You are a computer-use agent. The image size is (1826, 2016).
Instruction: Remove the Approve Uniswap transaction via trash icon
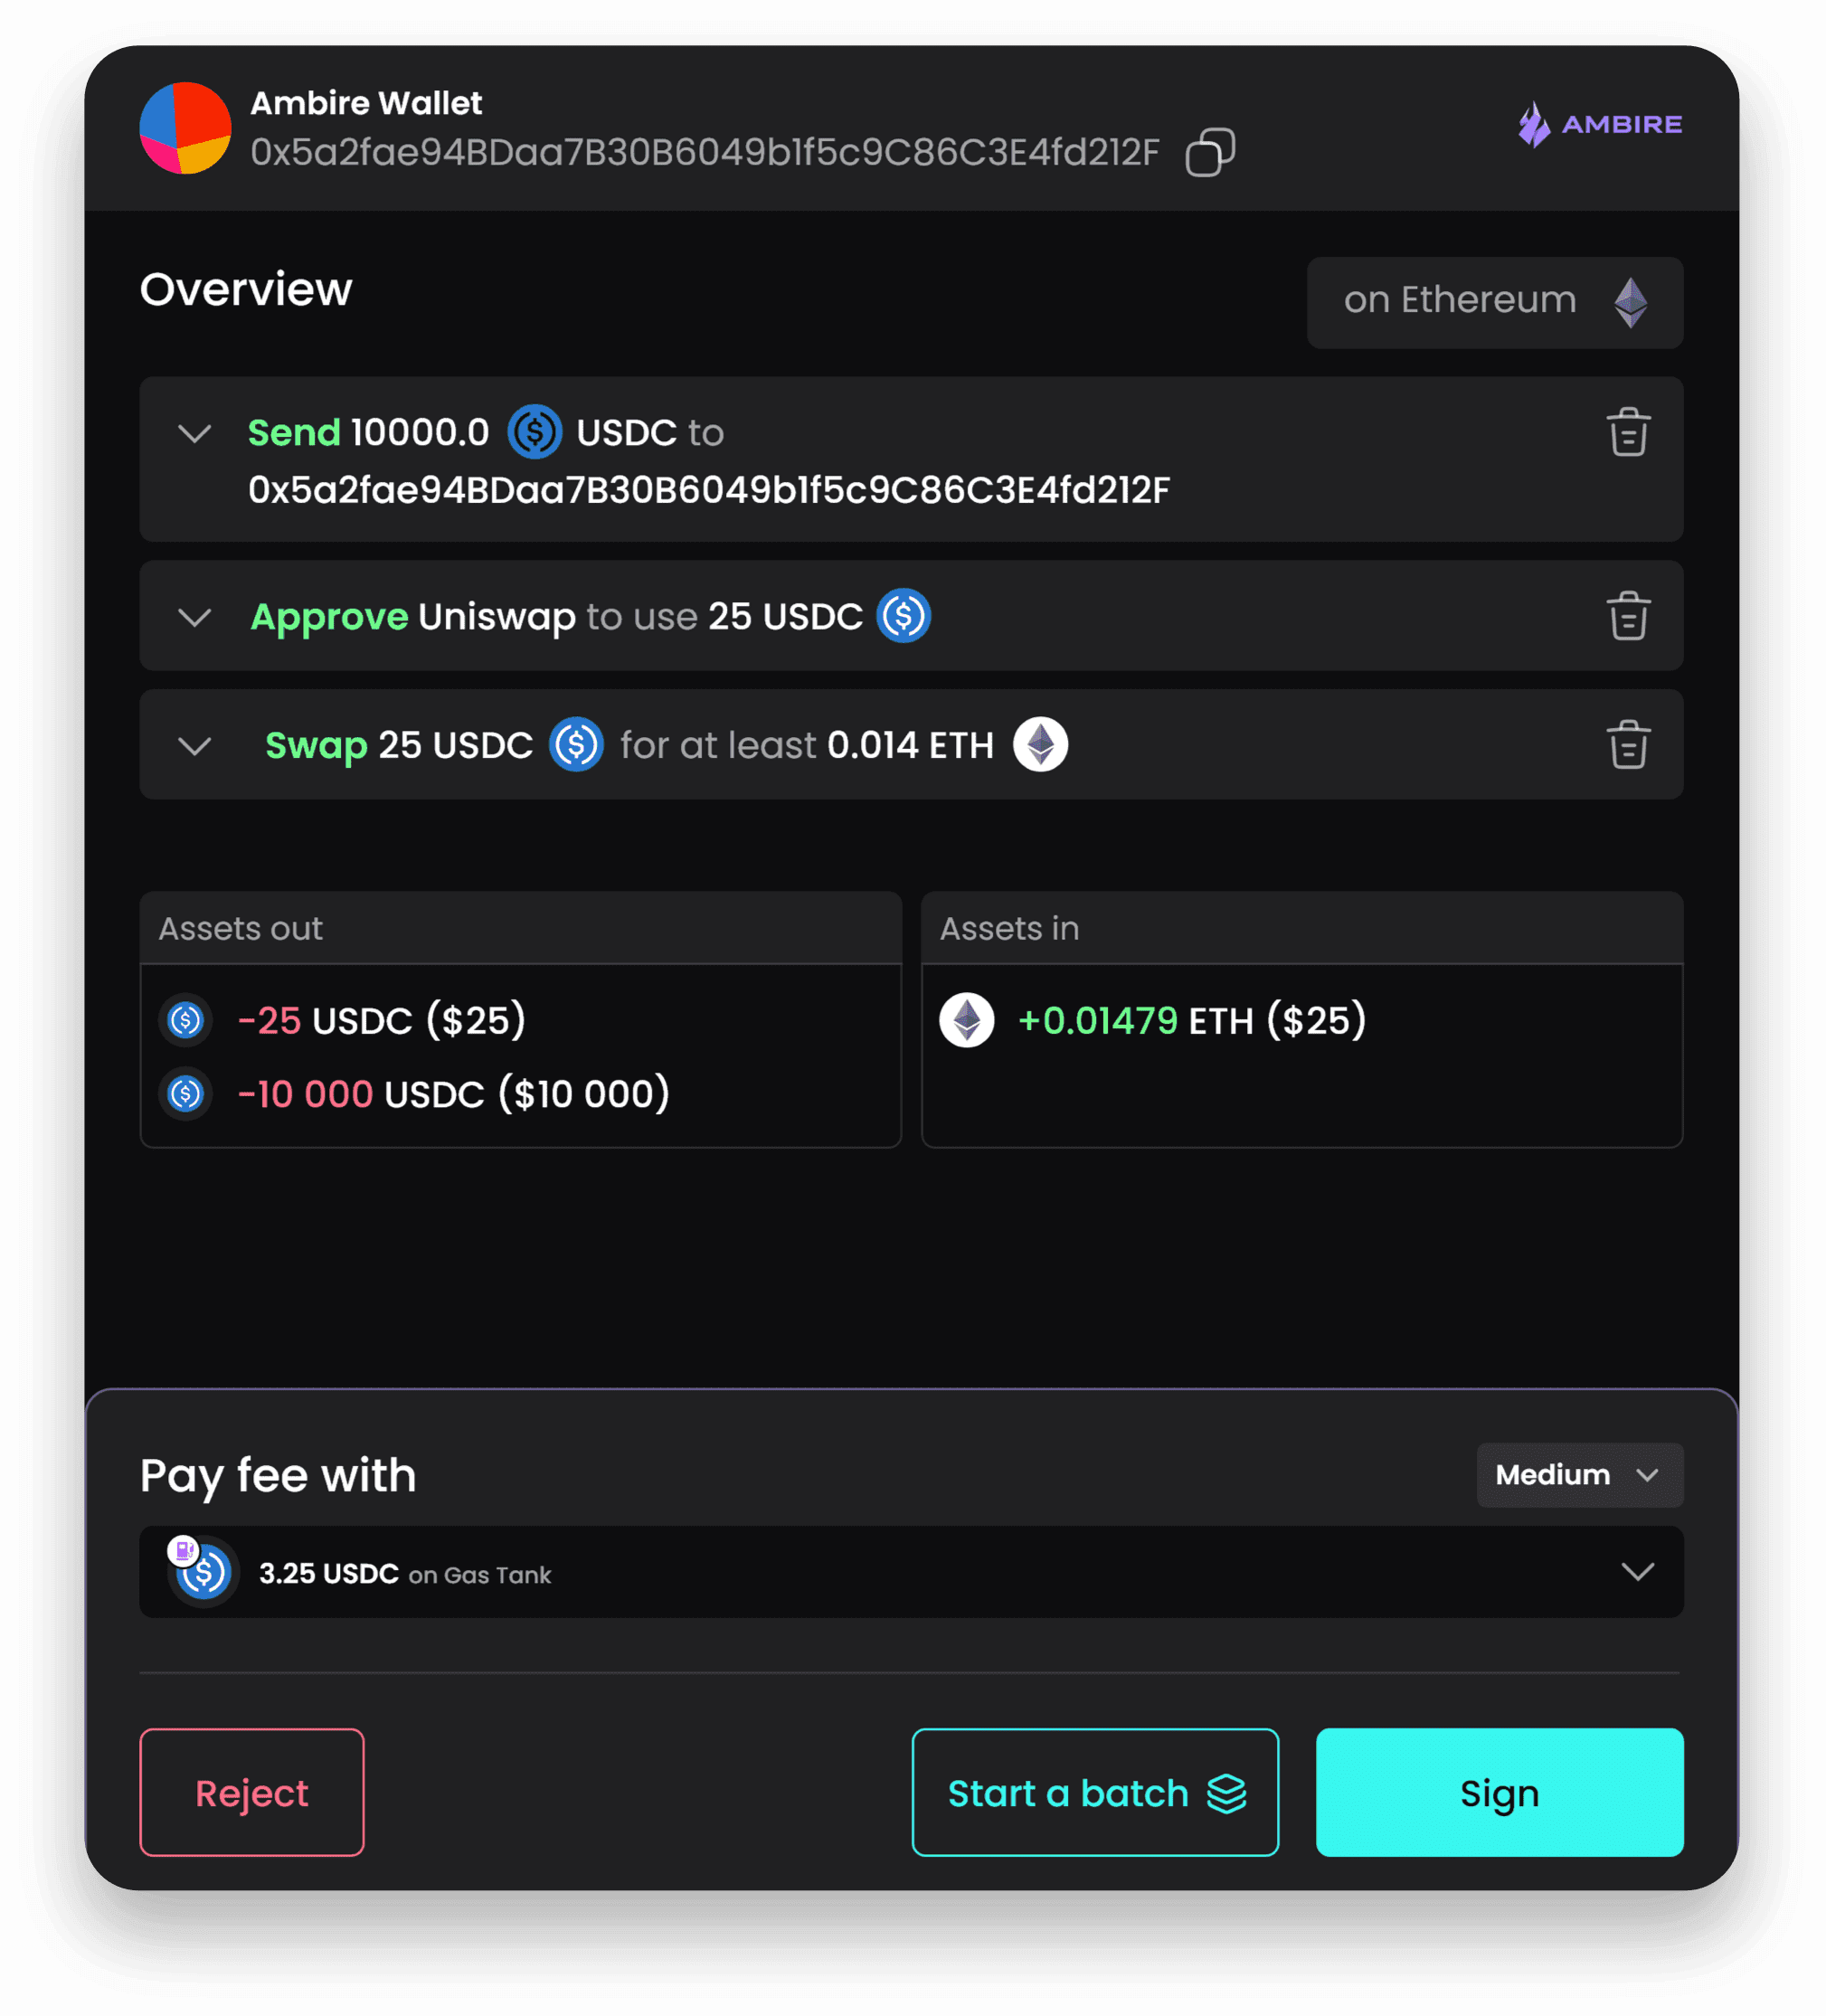[1628, 616]
